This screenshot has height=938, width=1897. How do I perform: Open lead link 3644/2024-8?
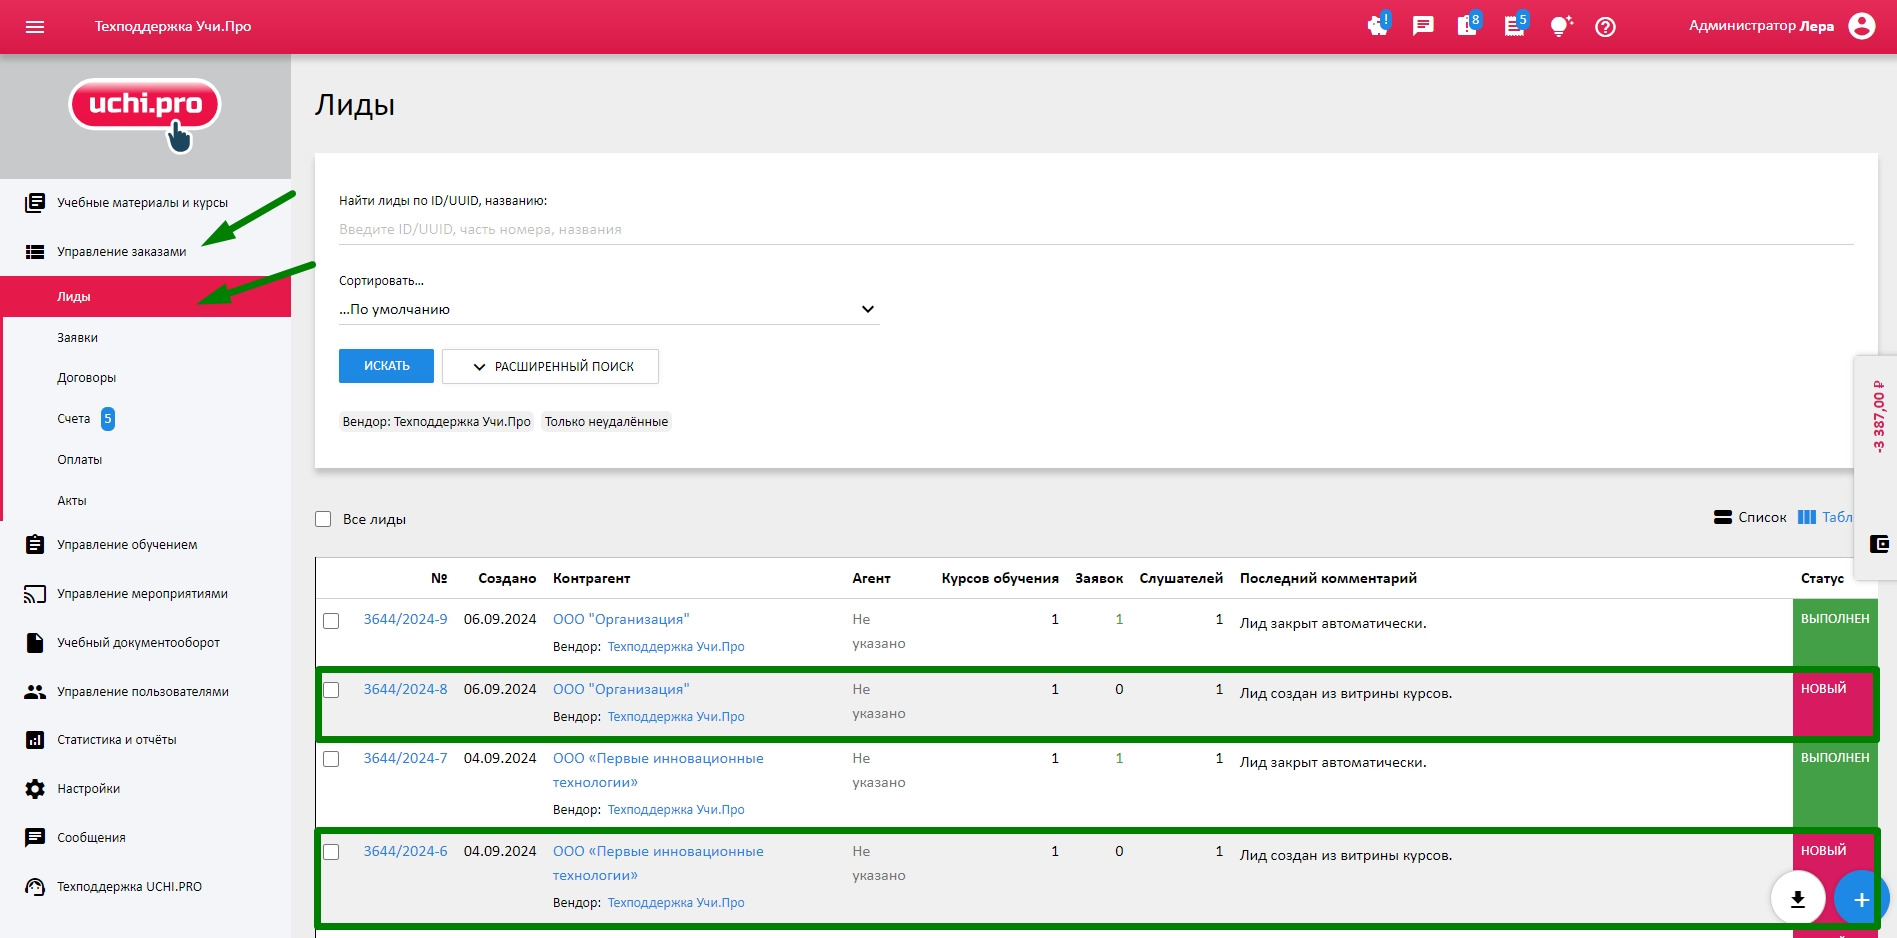(405, 690)
